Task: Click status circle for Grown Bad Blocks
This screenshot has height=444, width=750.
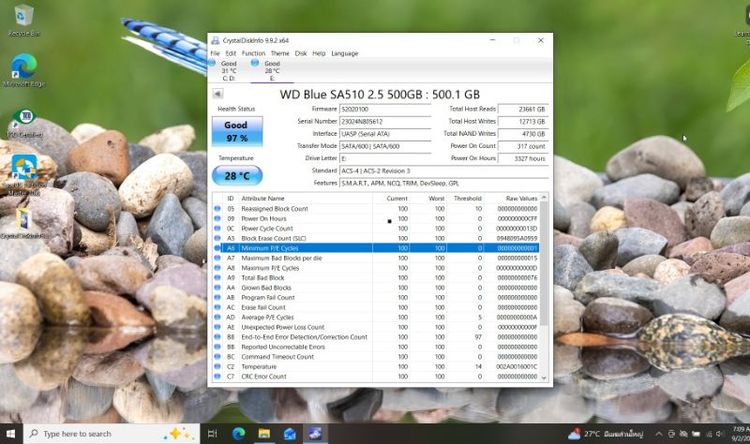Action: (x=217, y=288)
